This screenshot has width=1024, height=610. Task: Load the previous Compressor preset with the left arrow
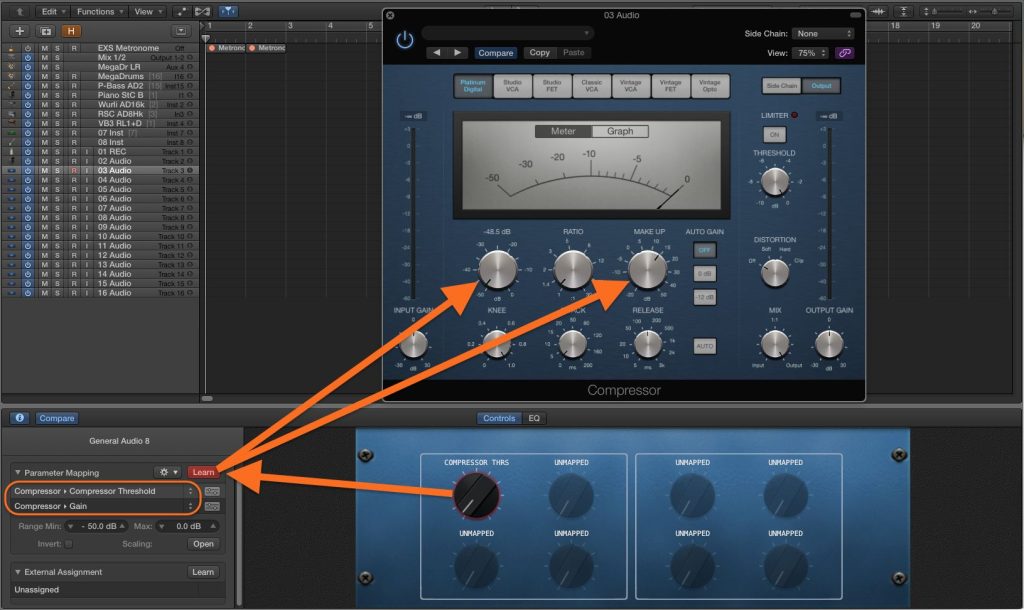tap(437, 52)
